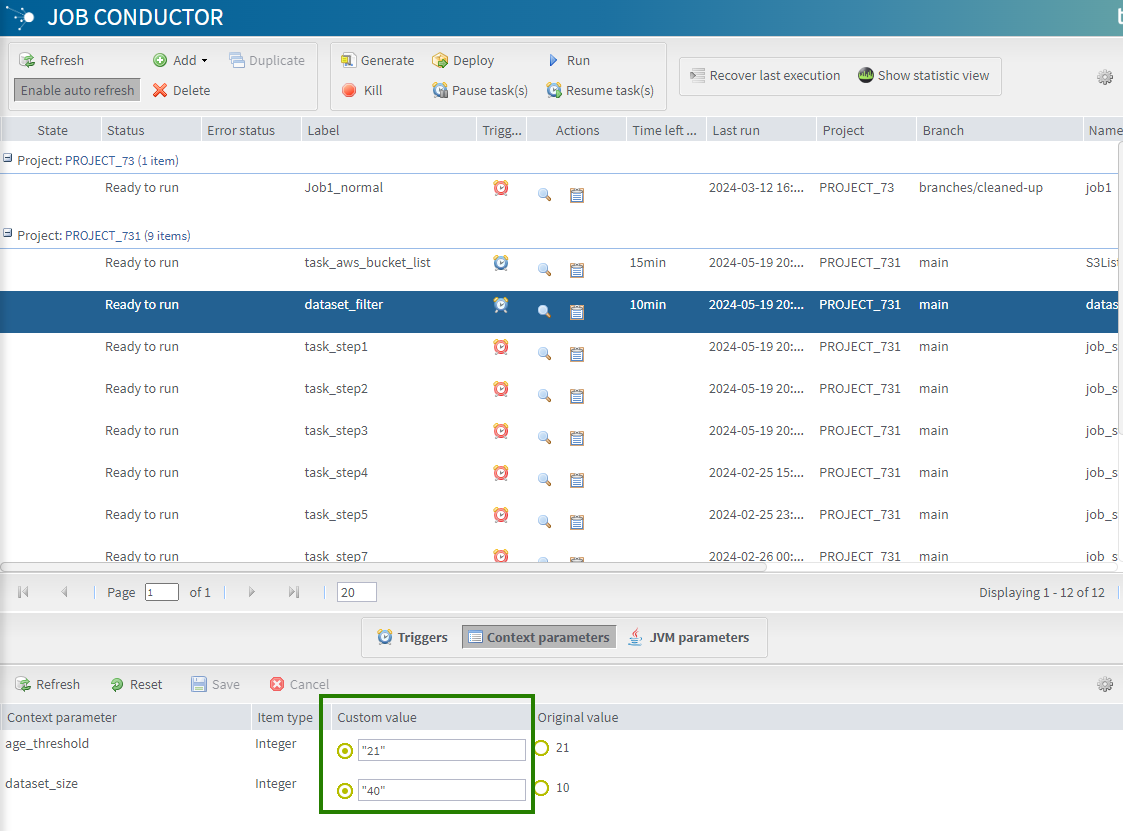The width and height of the screenshot is (1123, 831).
Task: Reset the context parameter changes
Action: [136, 684]
